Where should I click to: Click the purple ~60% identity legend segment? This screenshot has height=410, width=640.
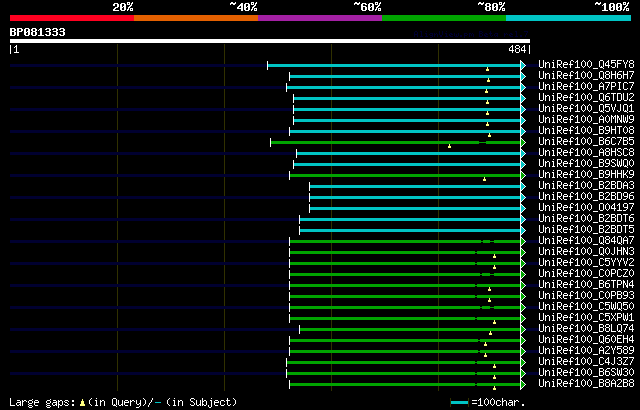[x=320, y=18]
